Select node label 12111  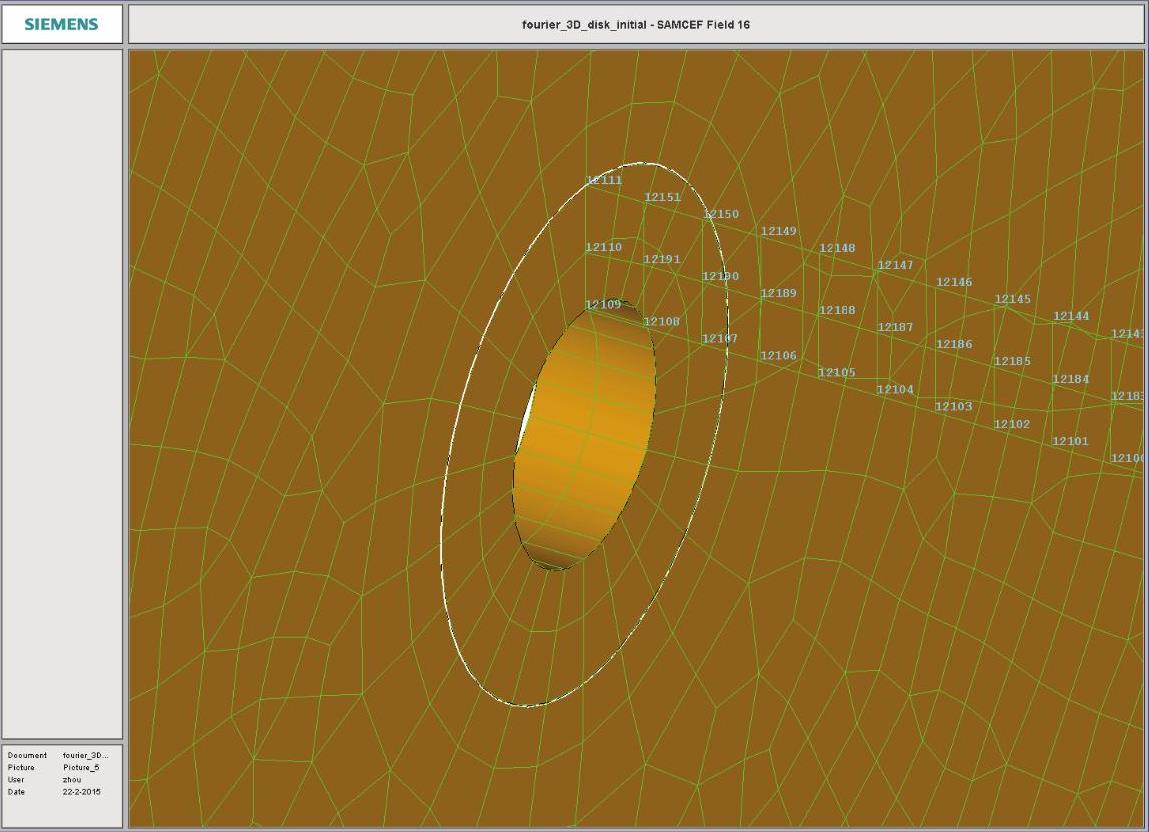(x=604, y=180)
